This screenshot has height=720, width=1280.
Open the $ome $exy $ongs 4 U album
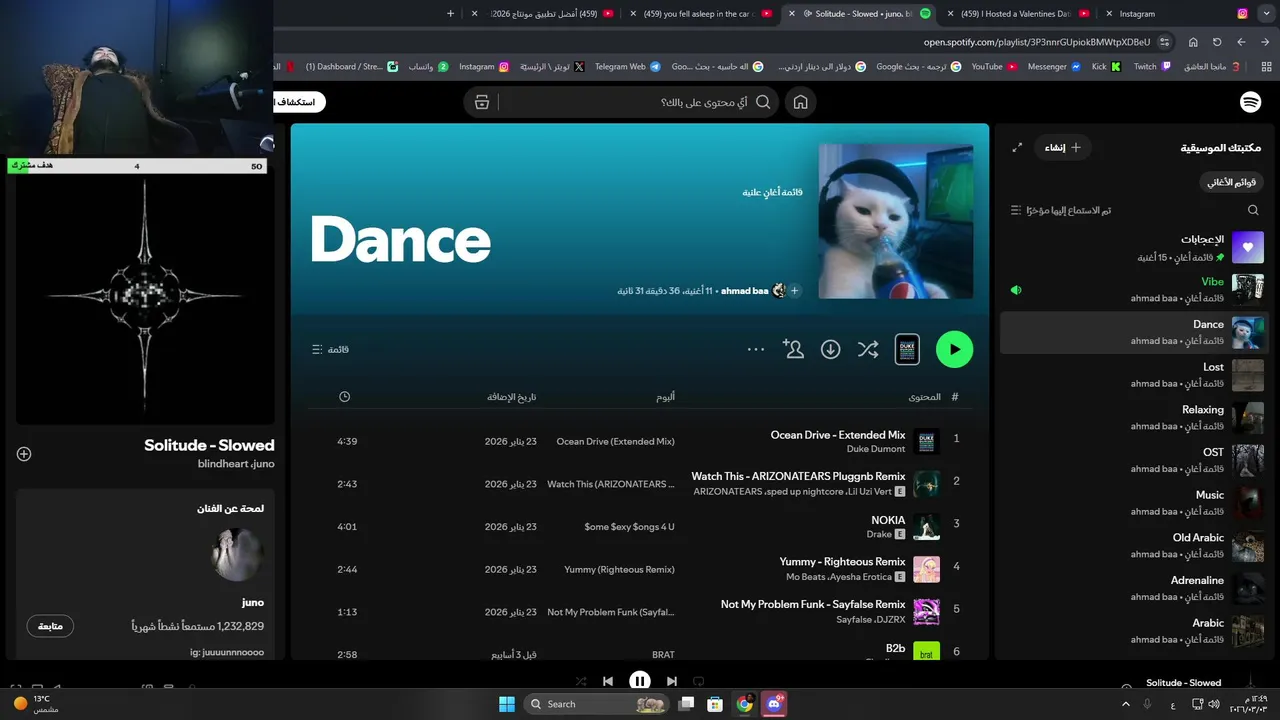click(x=629, y=527)
